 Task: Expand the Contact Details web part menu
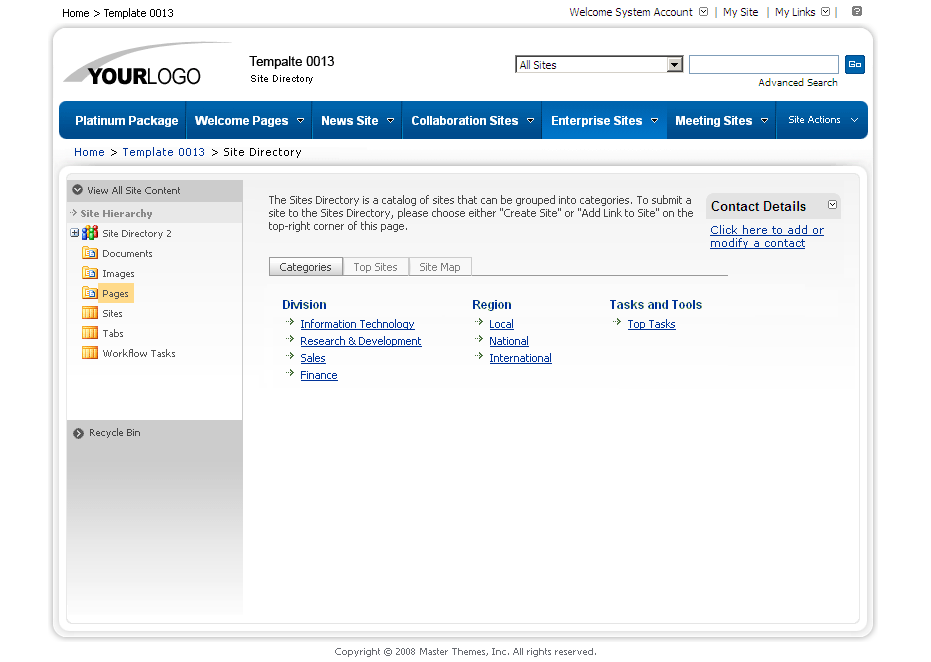832,206
